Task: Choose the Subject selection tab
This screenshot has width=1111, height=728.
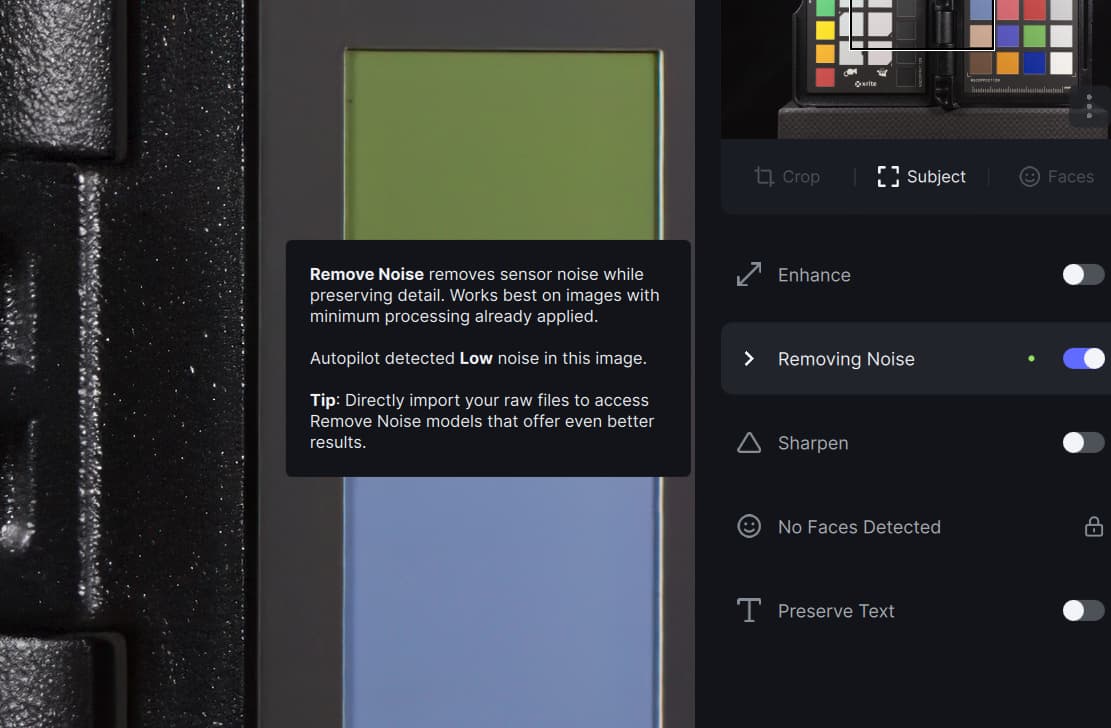Action: click(x=921, y=177)
